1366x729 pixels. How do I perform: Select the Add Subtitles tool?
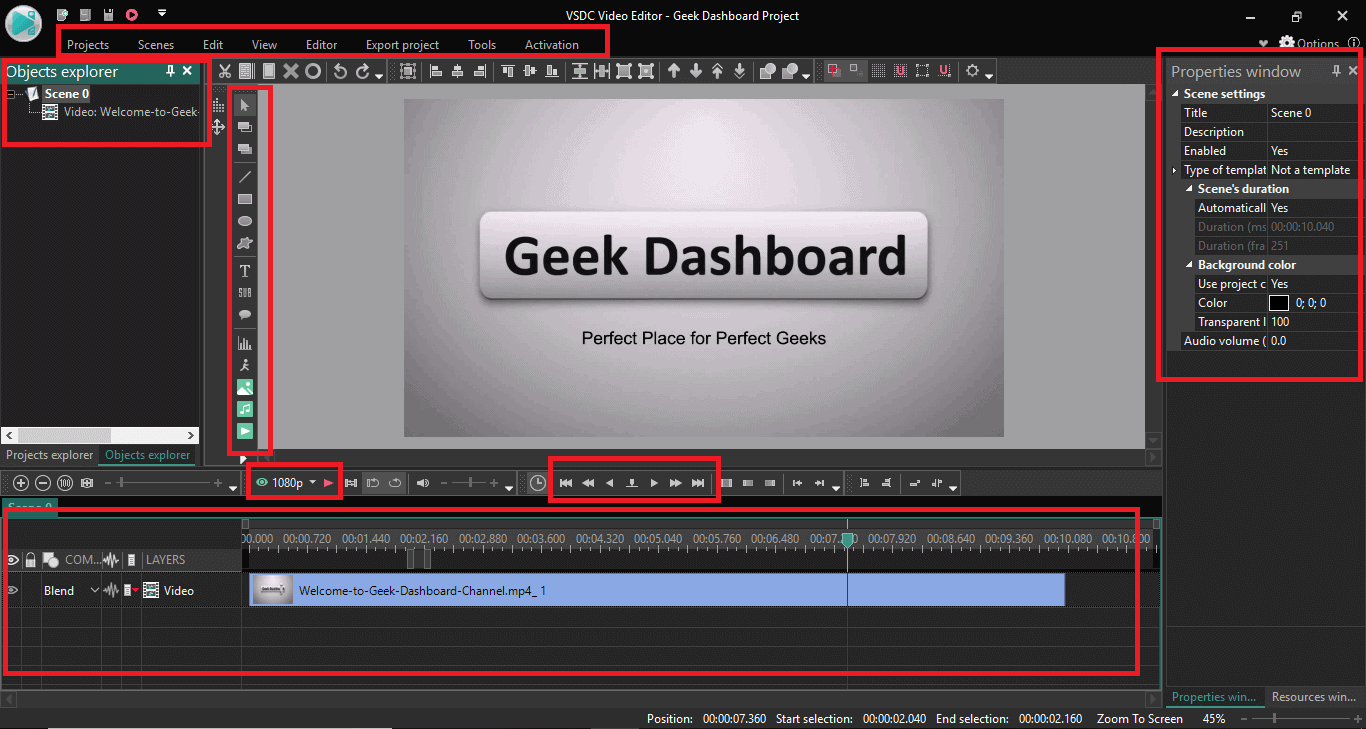[x=245, y=293]
